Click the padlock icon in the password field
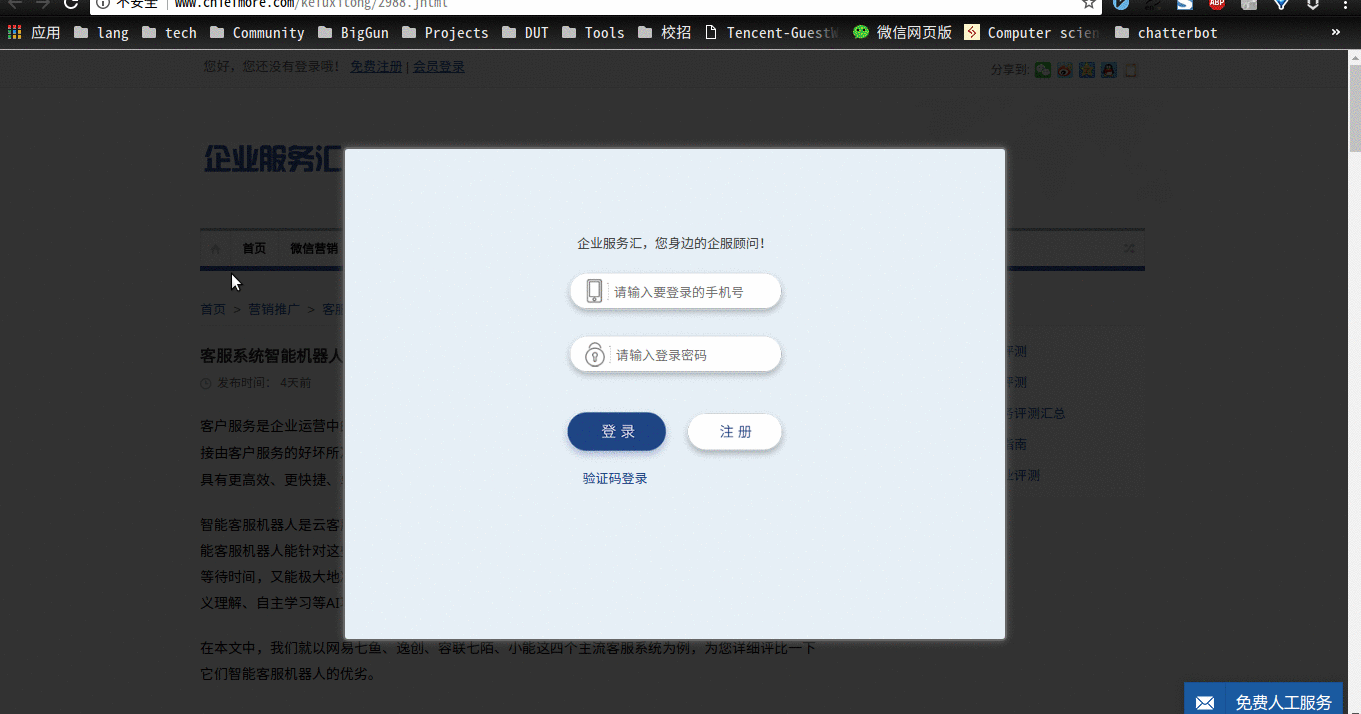Image resolution: width=1361 pixels, height=714 pixels. pos(595,355)
